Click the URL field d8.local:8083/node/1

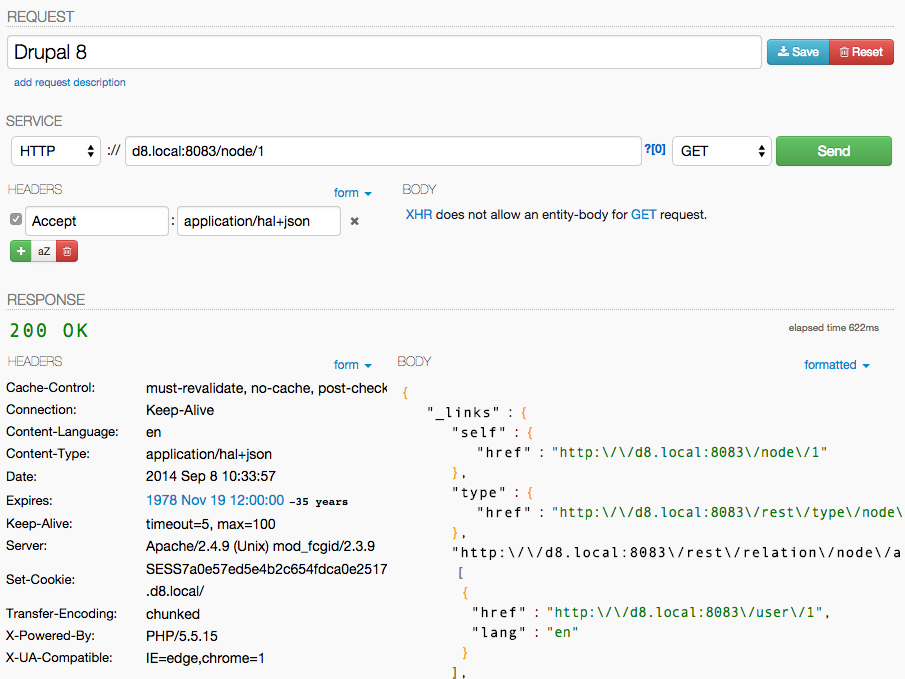(x=383, y=151)
